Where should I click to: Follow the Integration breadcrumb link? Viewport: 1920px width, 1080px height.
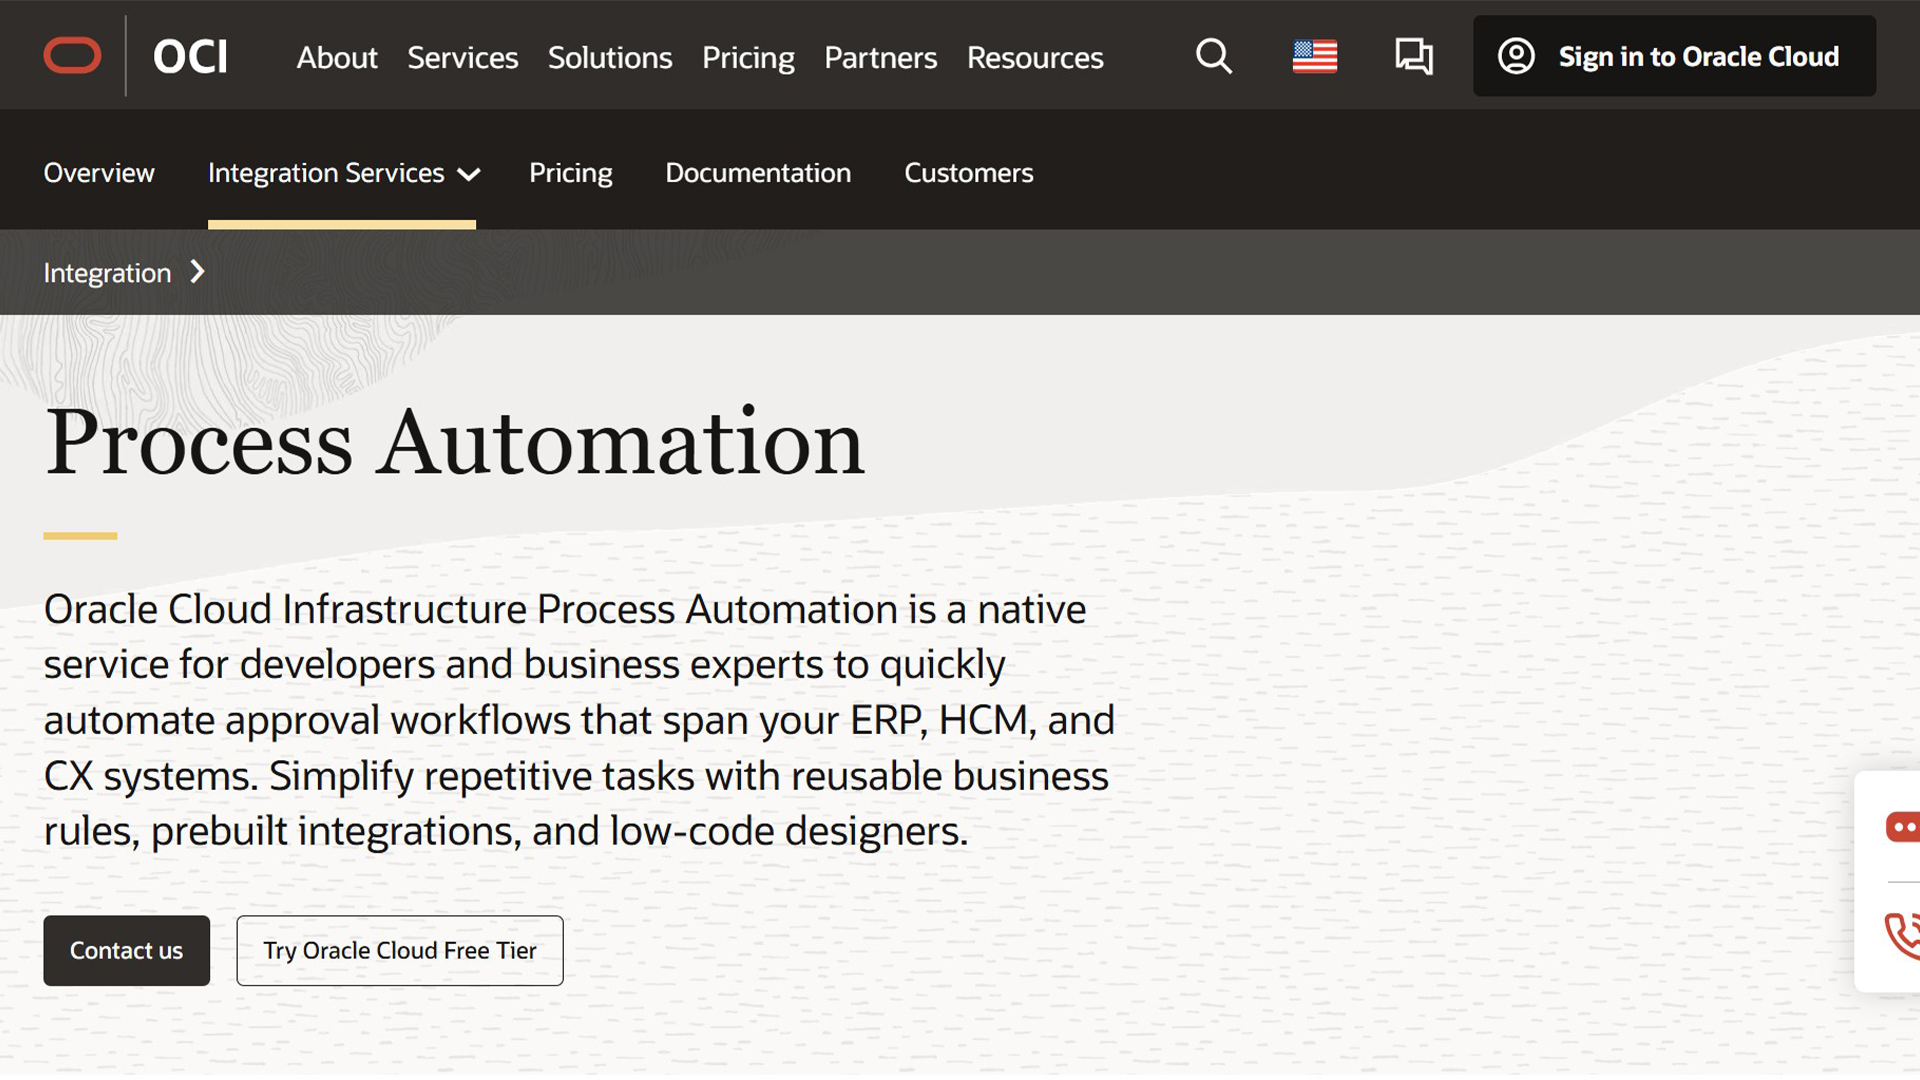(107, 273)
